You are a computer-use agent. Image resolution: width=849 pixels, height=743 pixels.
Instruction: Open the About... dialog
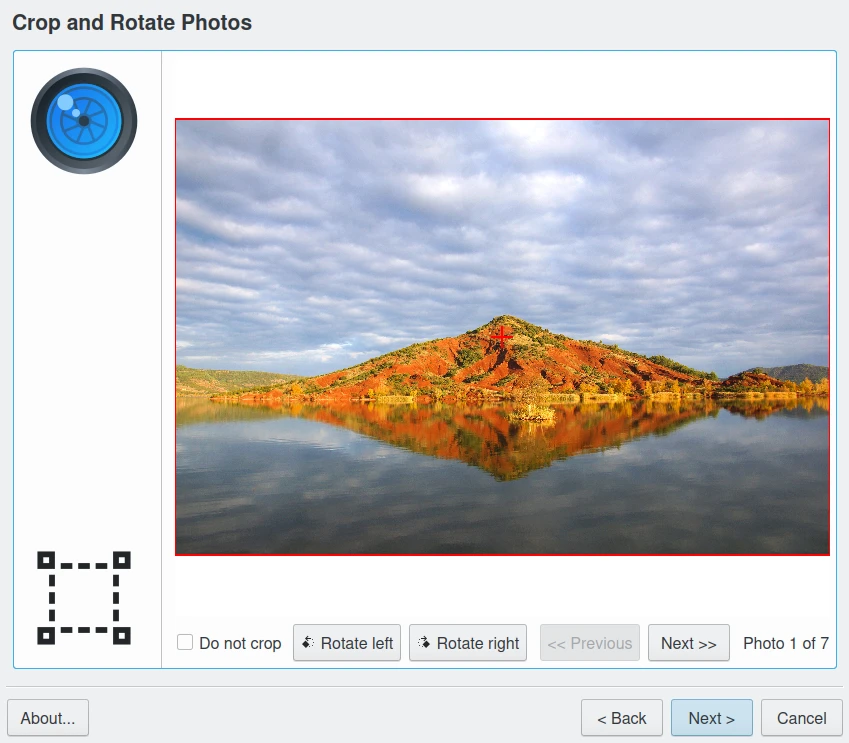[48, 718]
